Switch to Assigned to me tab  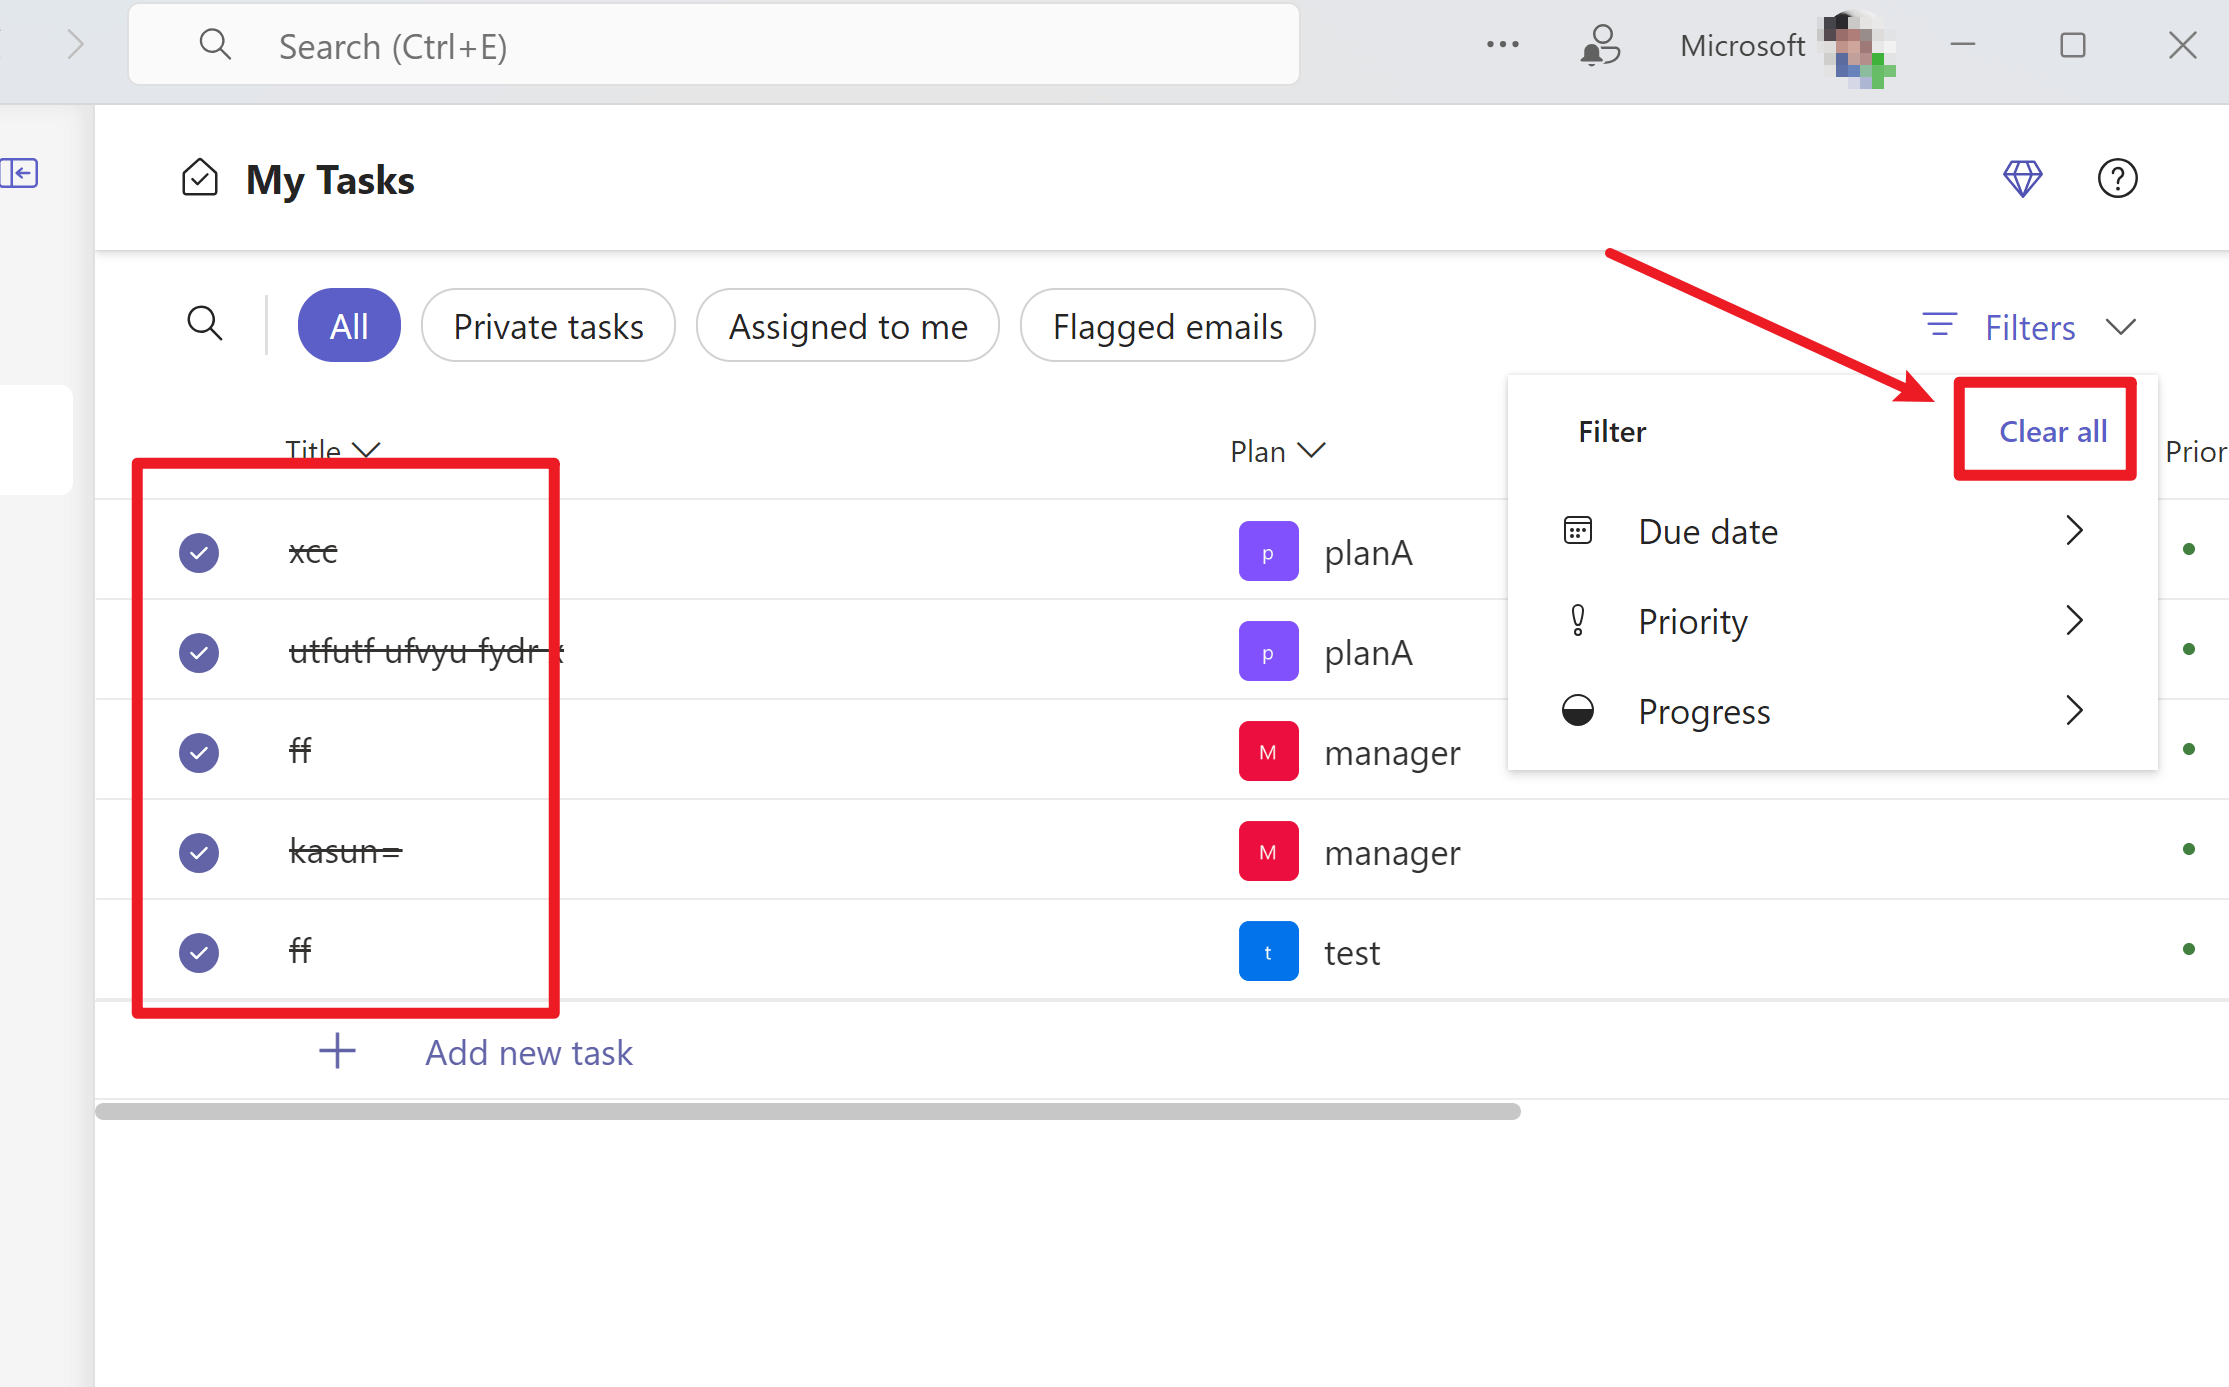click(848, 325)
